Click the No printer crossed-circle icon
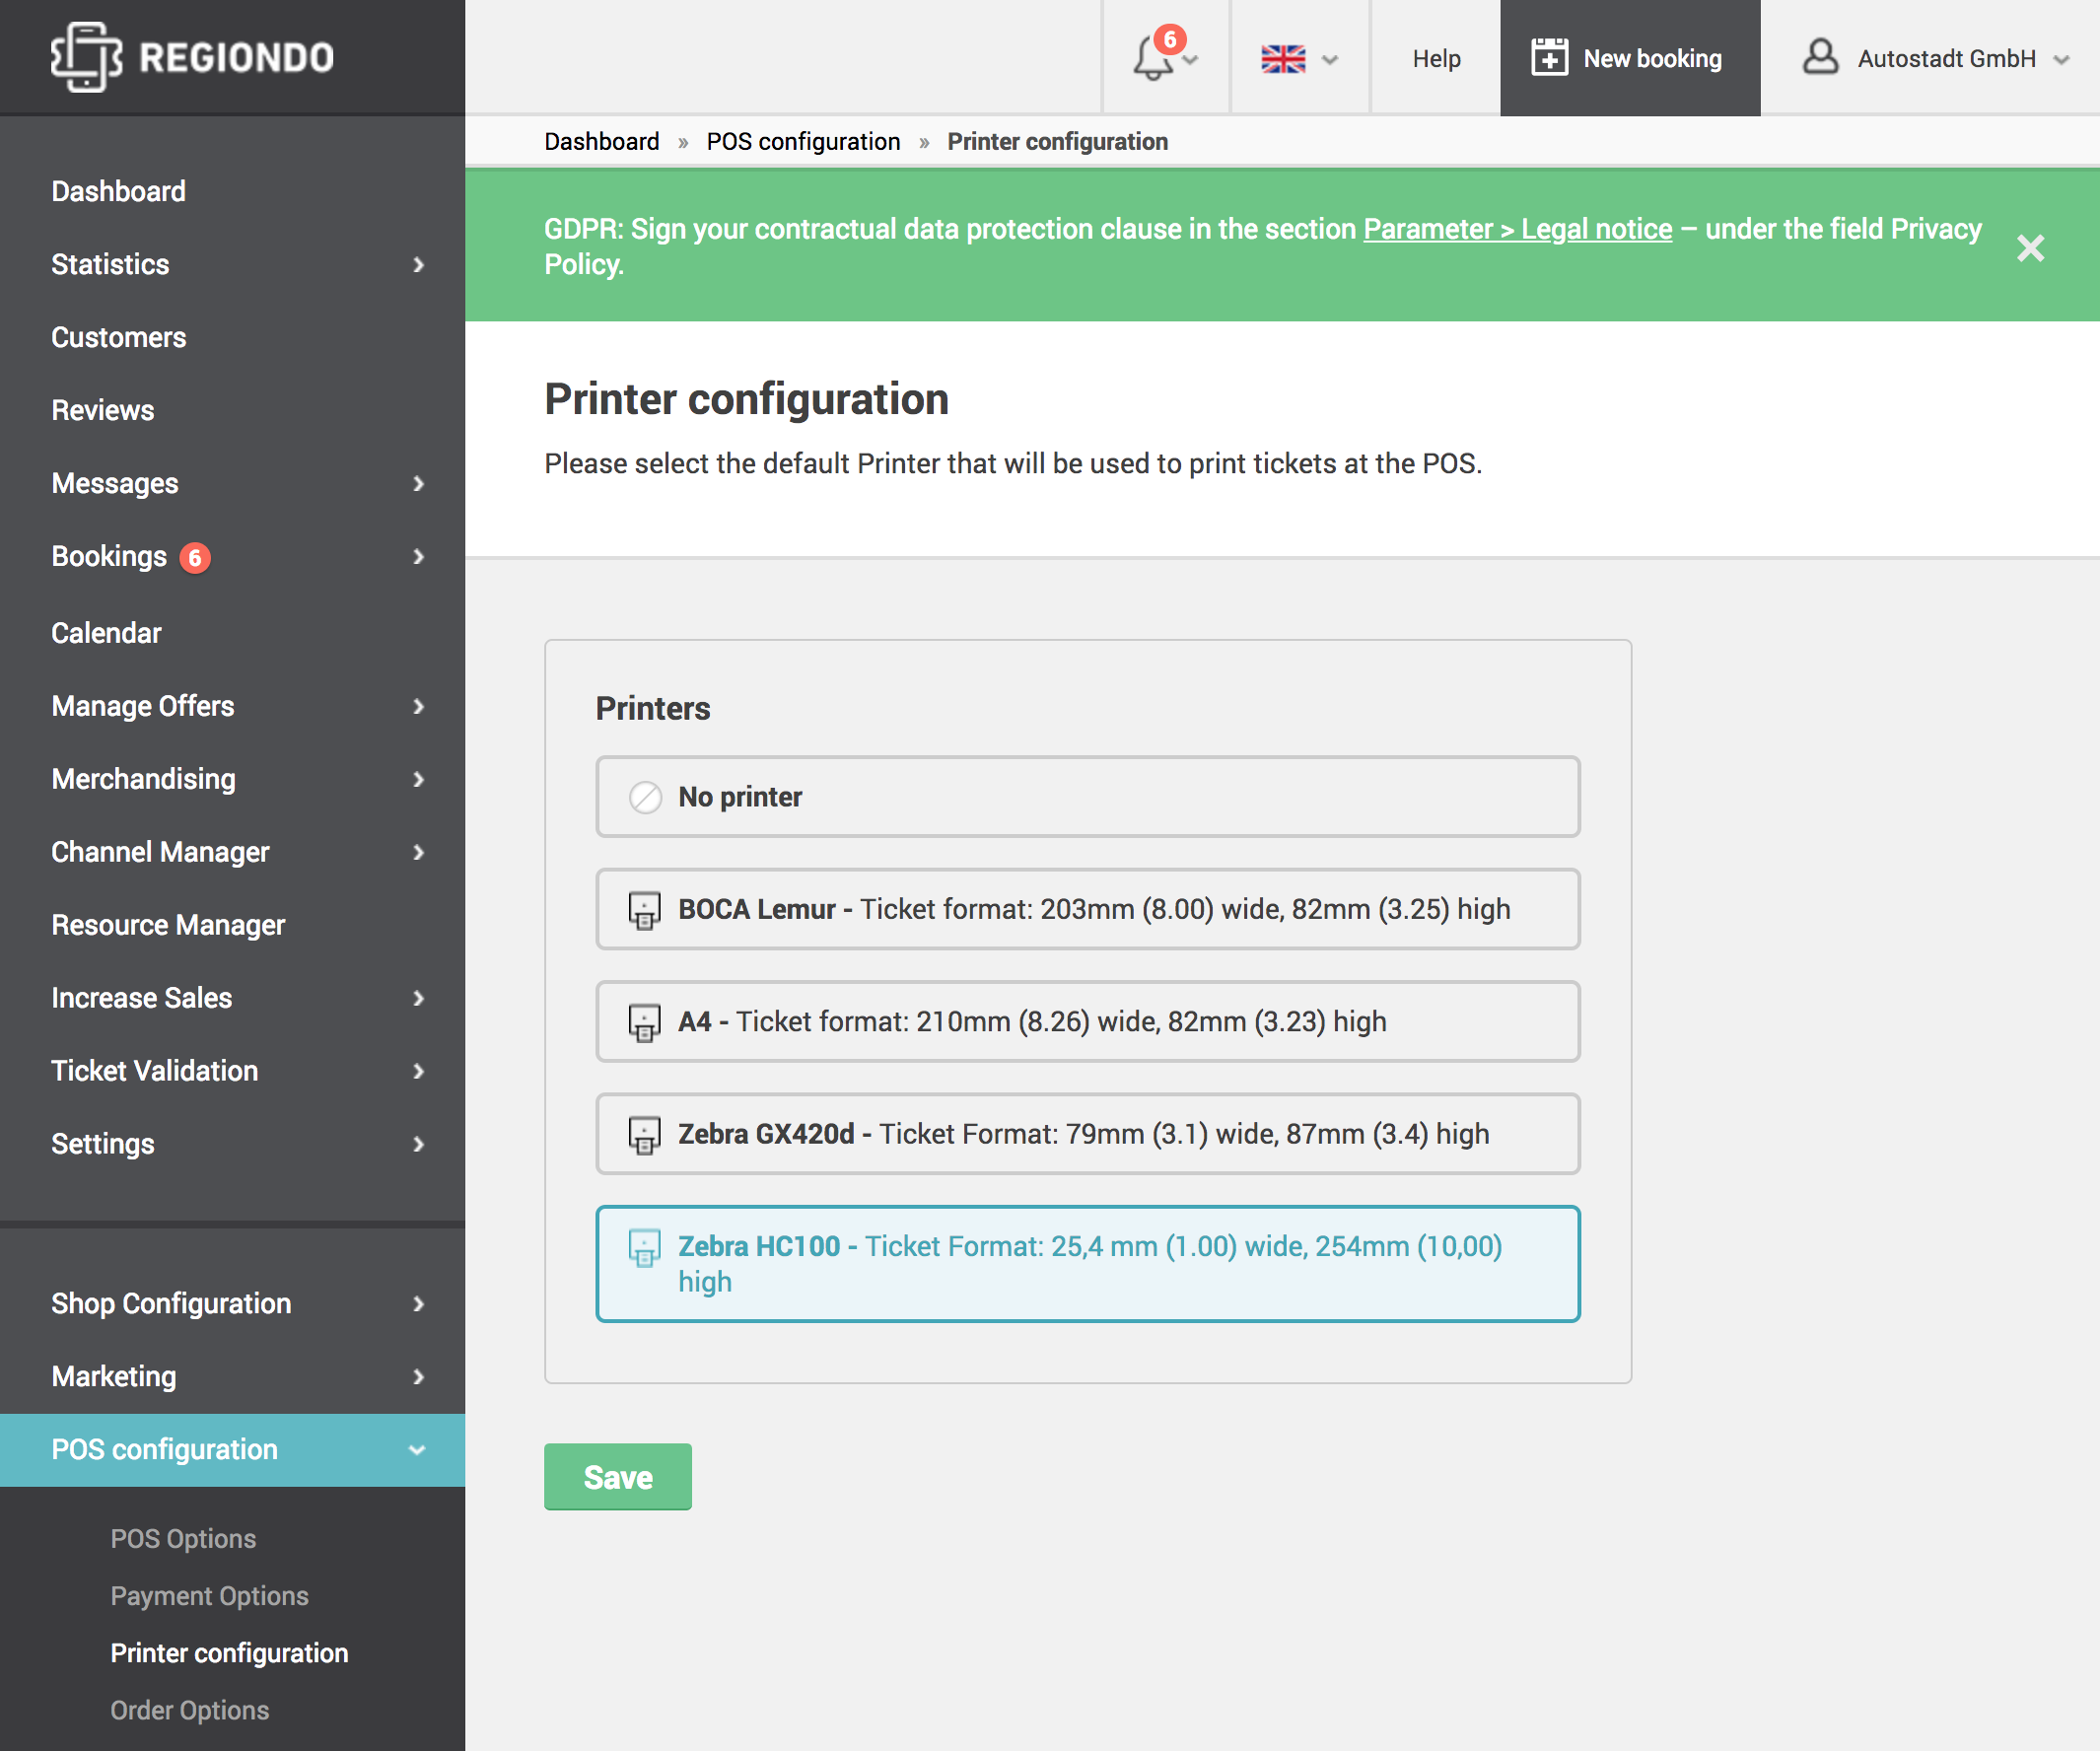 [645, 797]
